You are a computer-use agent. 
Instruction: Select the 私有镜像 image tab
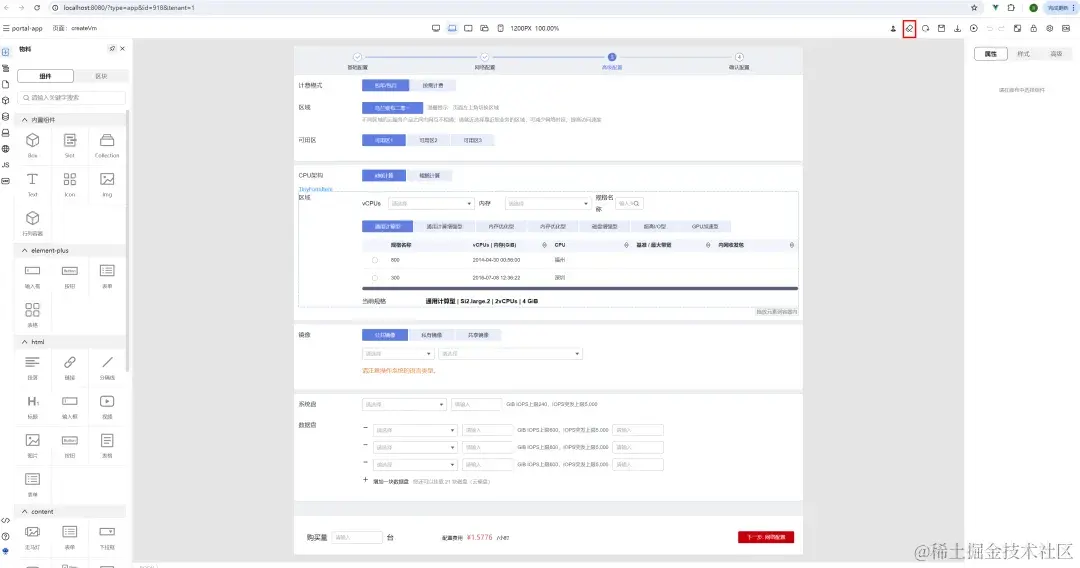(431, 335)
